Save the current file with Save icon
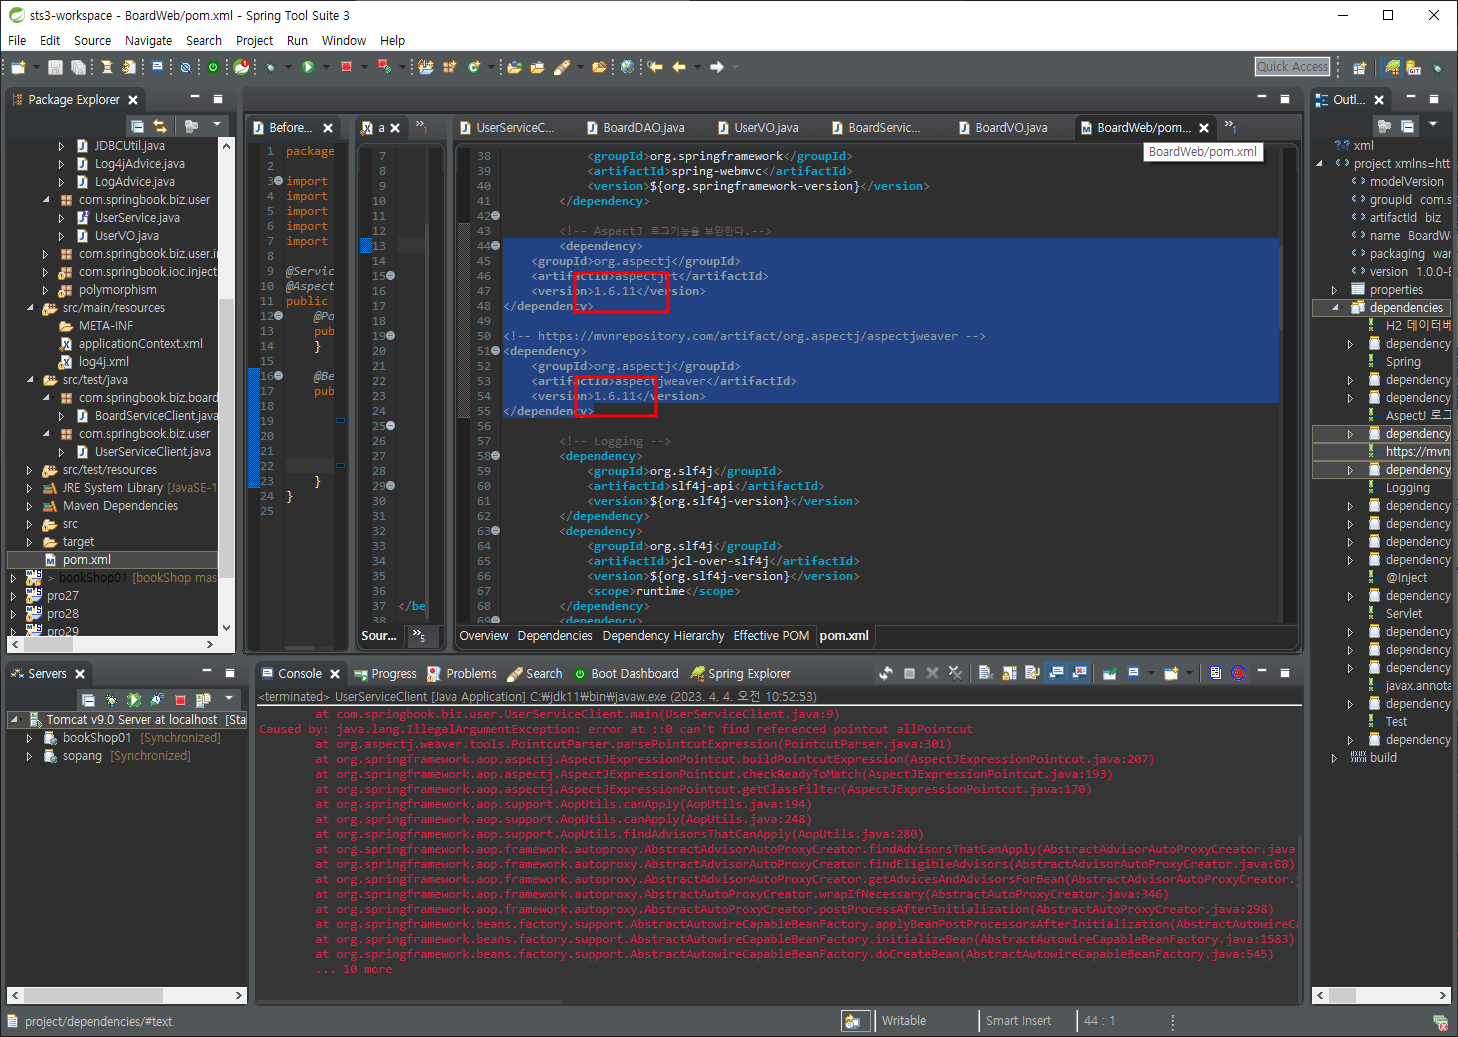 point(55,67)
